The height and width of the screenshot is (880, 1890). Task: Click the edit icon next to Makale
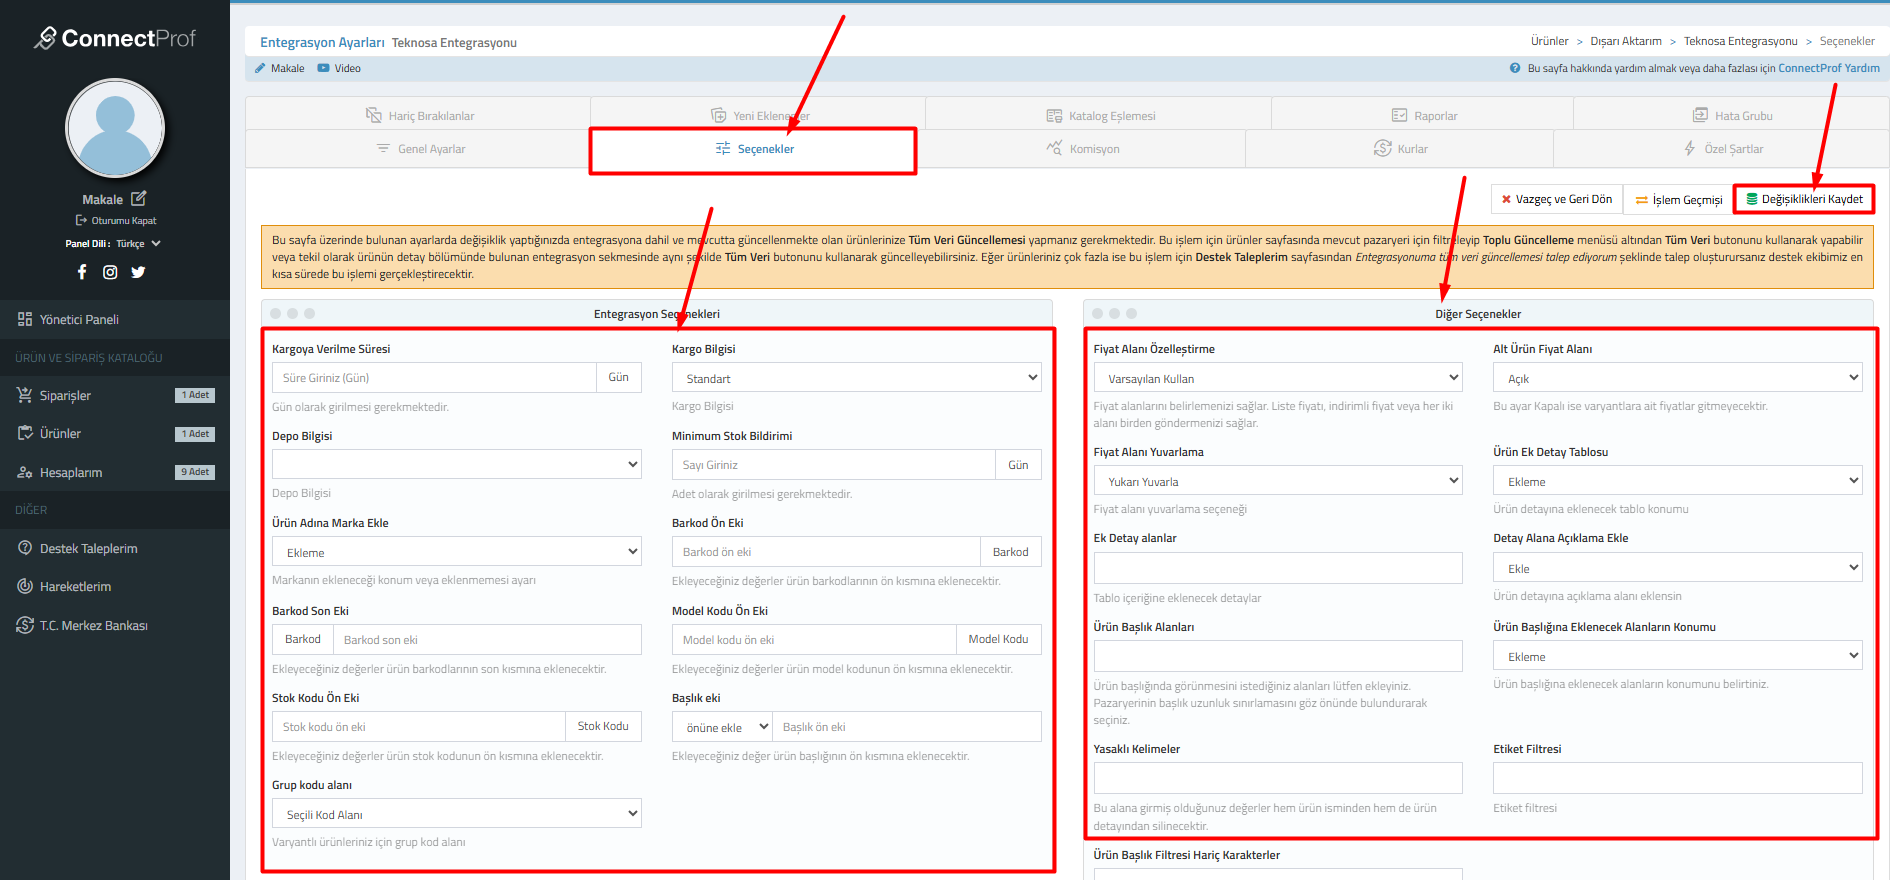(x=139, y=199)
